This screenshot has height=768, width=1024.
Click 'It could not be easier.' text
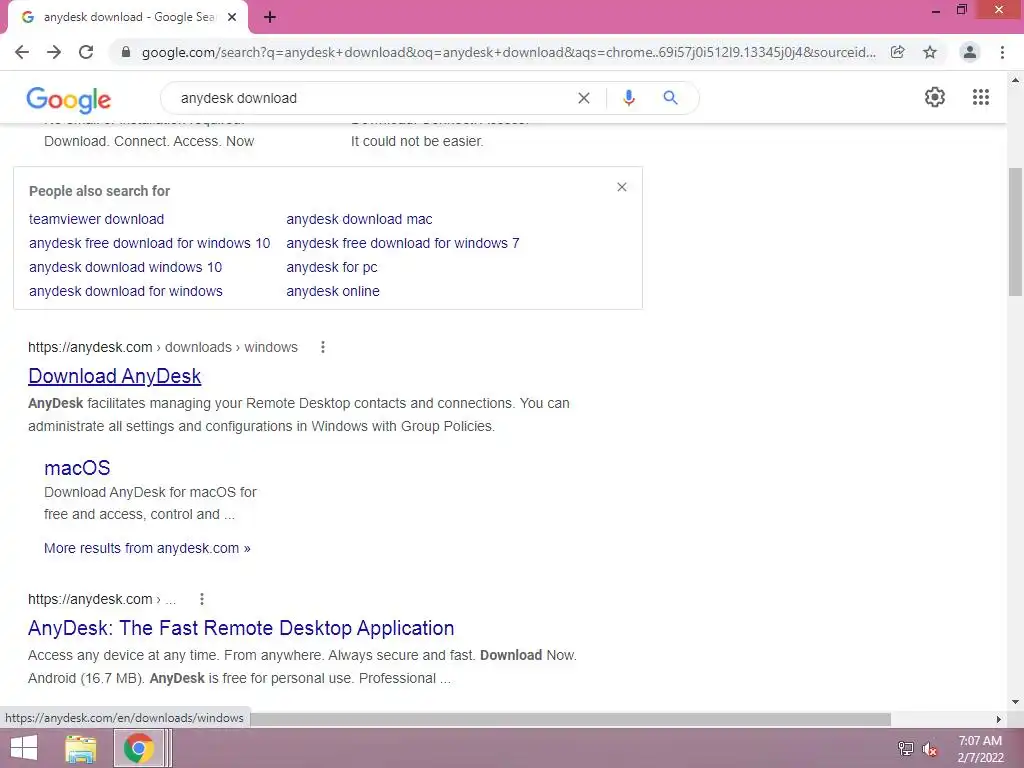417,142
